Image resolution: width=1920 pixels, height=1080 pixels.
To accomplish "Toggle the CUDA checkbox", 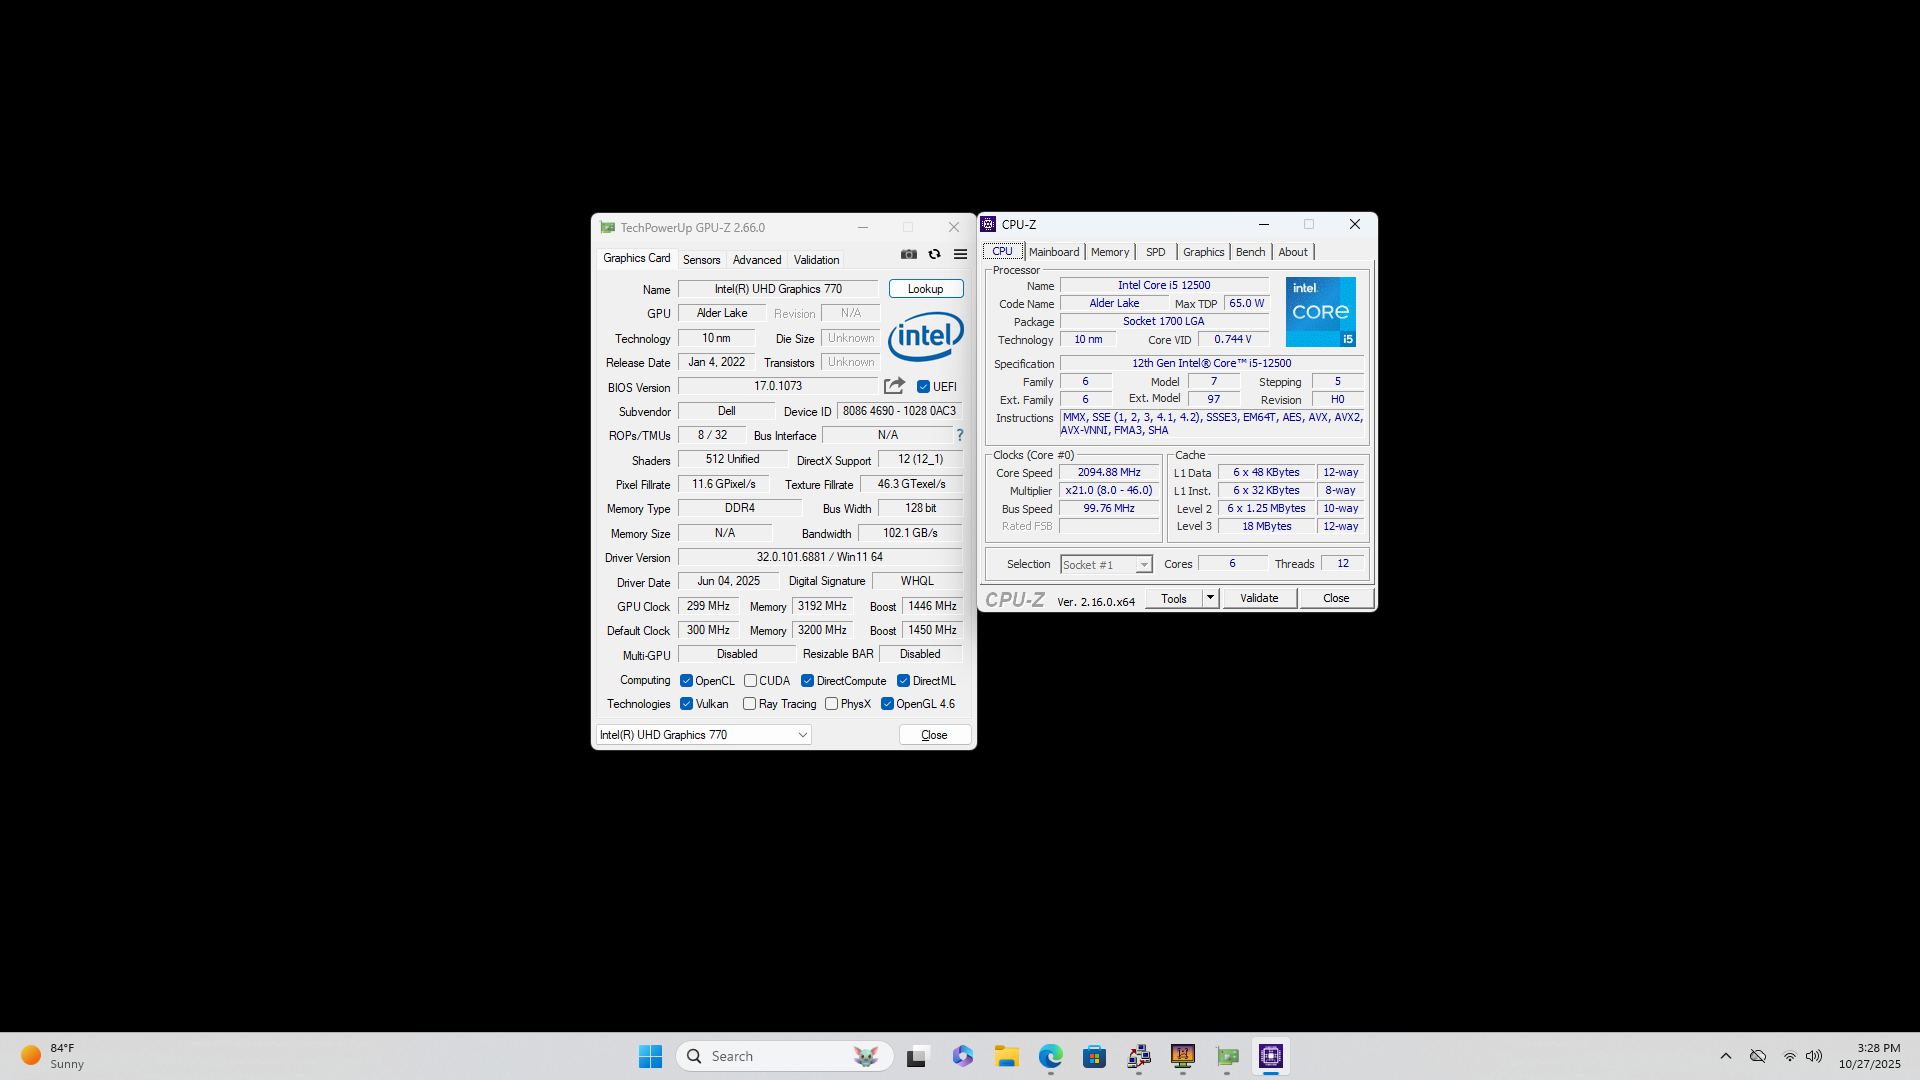I will pos(750,681).
